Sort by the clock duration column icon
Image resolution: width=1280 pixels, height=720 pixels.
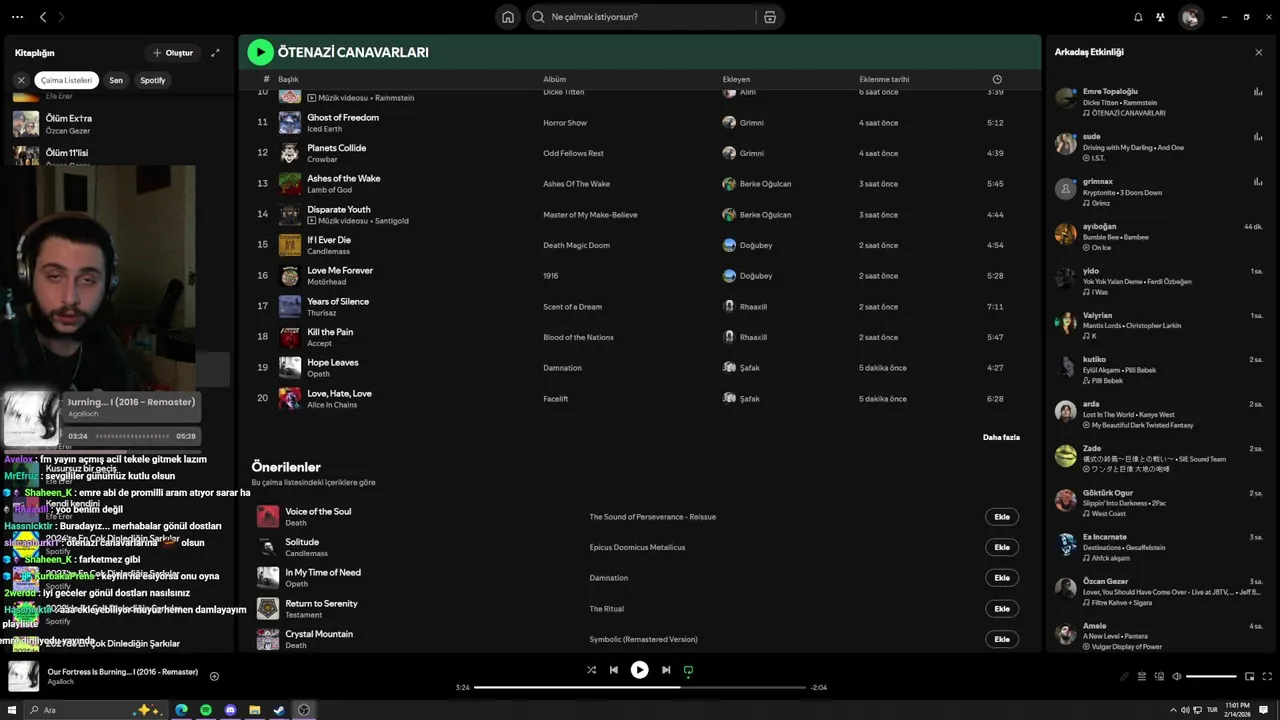[997, 79]
